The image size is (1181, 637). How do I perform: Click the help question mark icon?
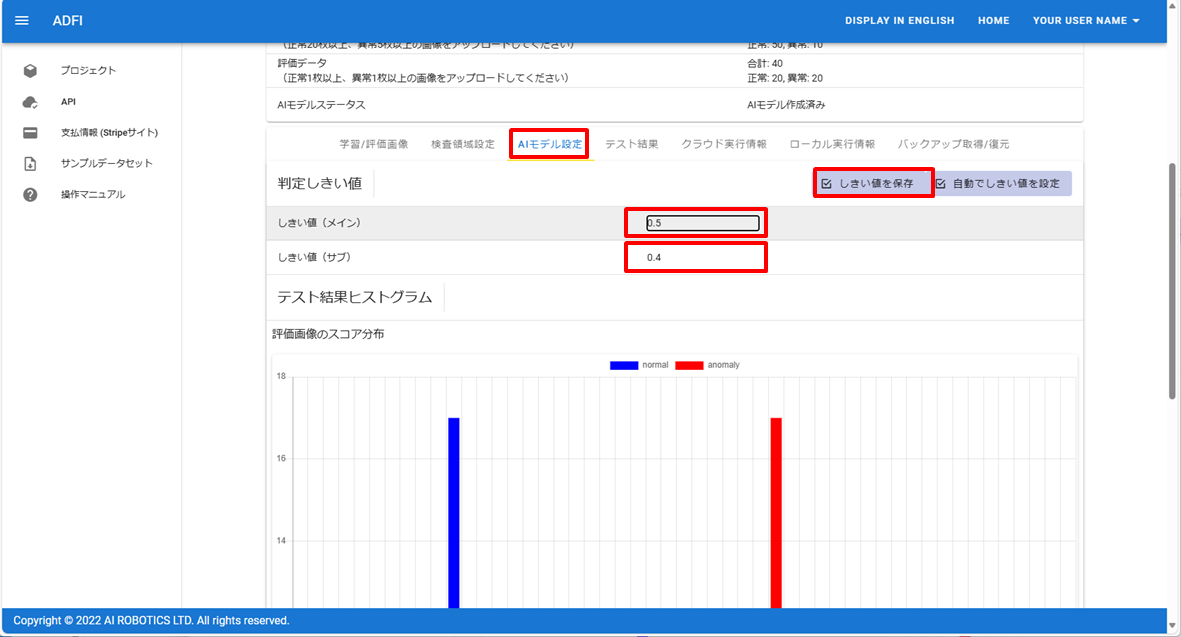coord(30,194)
